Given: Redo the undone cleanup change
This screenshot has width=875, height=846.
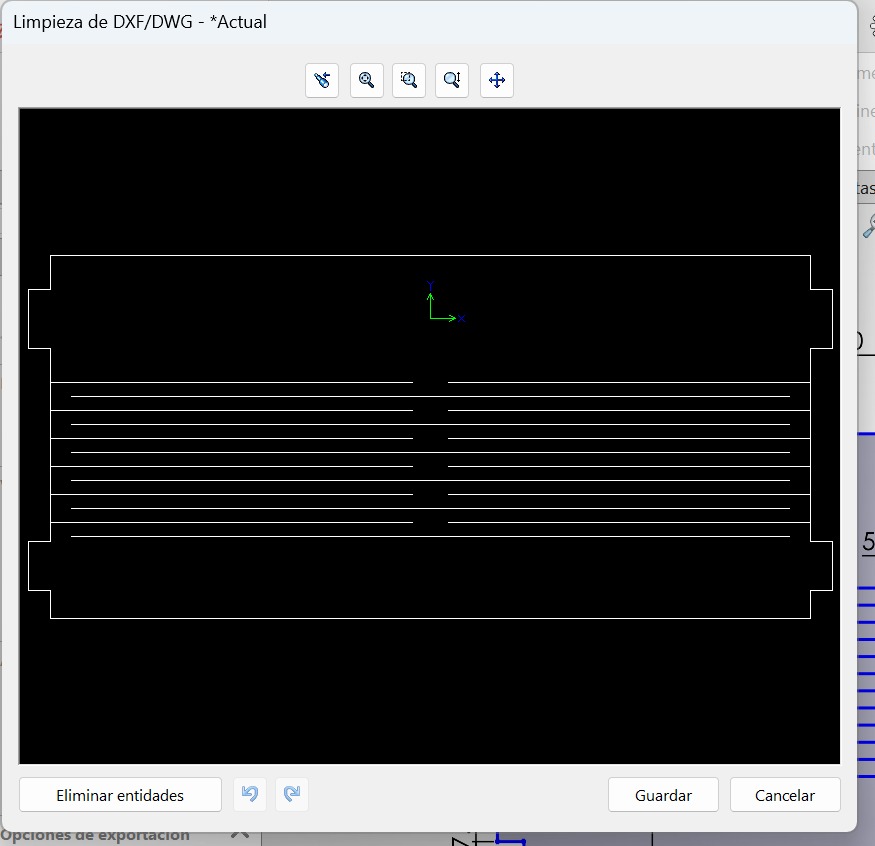Looking at the screenshot, I should [291, 794].
